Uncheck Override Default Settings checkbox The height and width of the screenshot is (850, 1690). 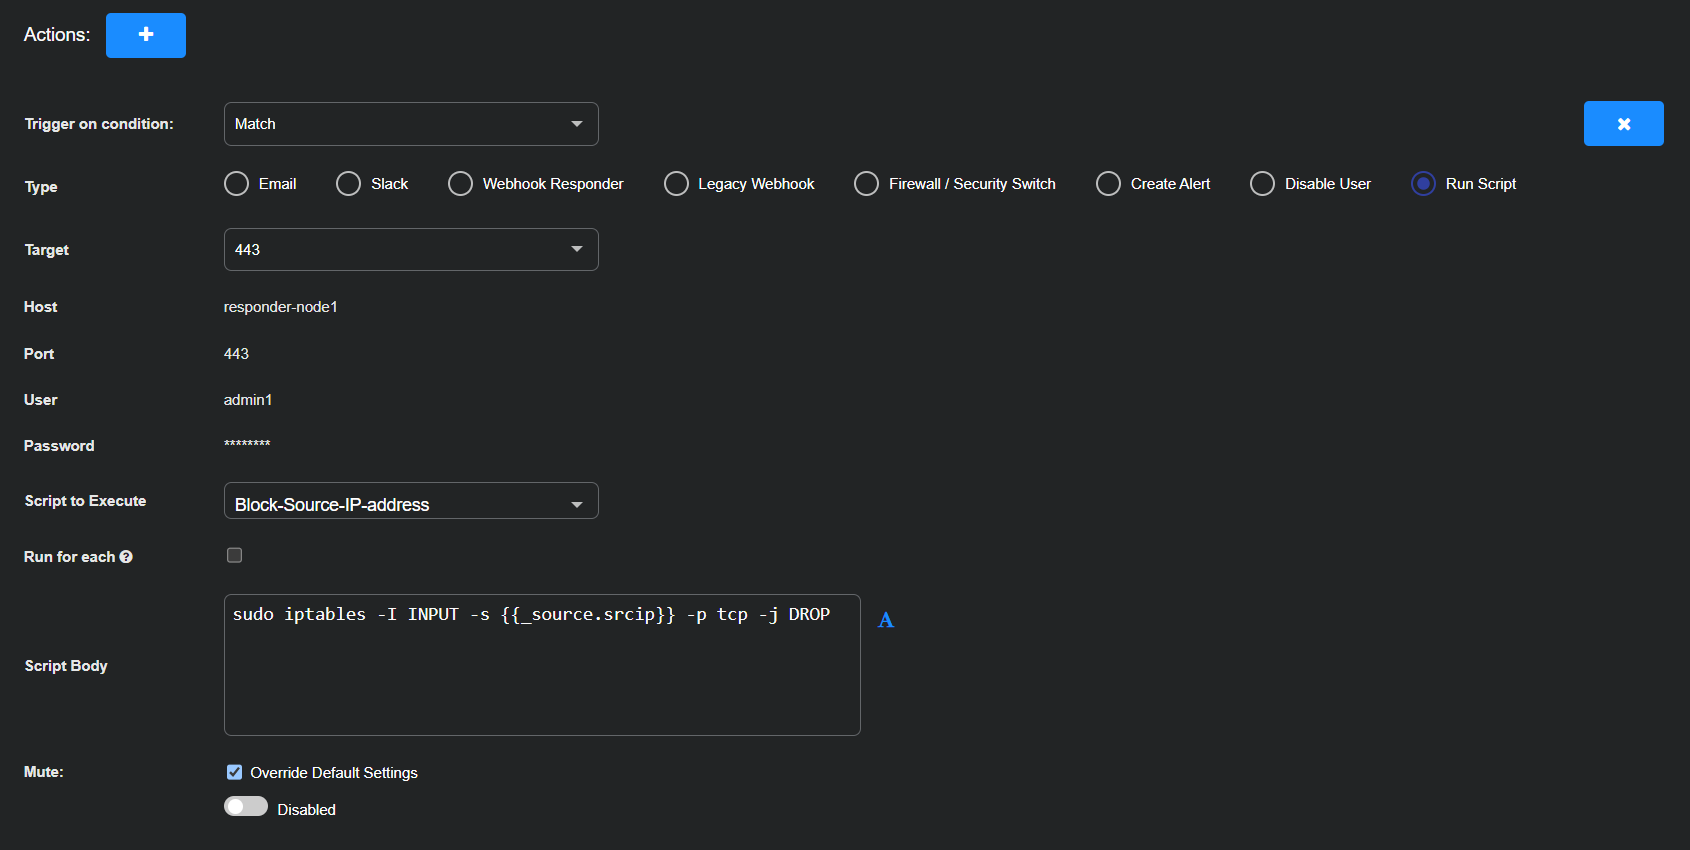pyautogui.click(x=235, y=772)
